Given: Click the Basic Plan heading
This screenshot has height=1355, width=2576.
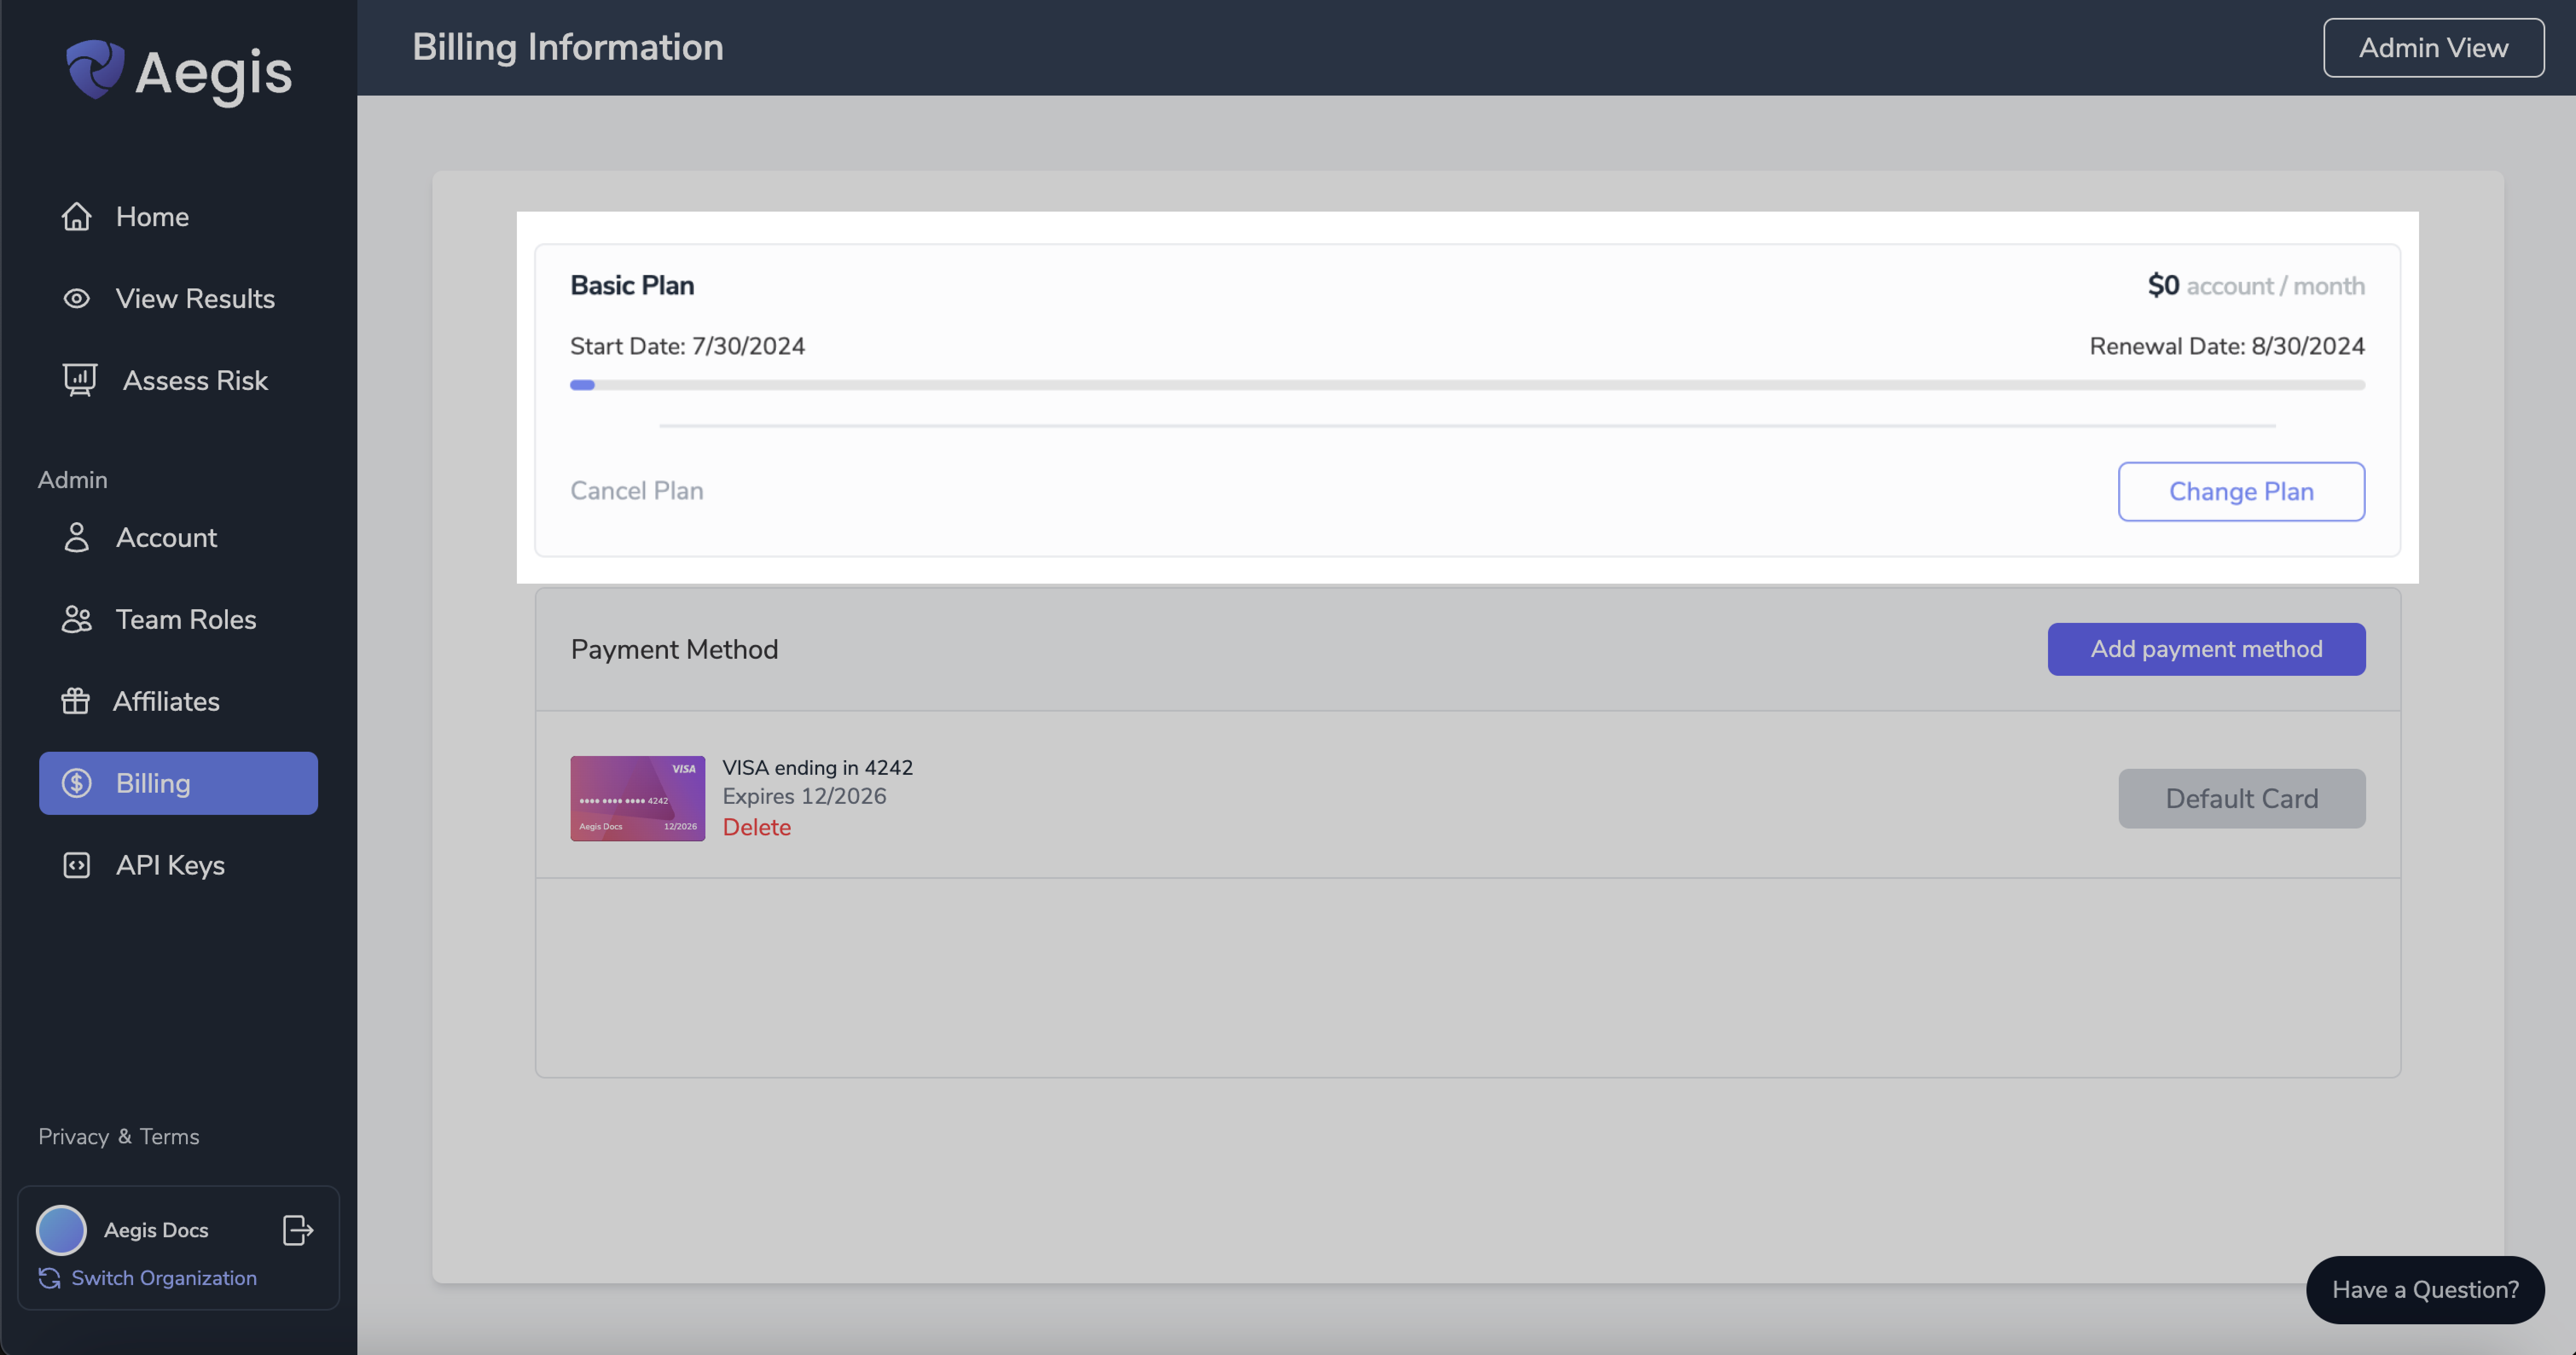Looking at the screenshot, I should coord(632,285).
